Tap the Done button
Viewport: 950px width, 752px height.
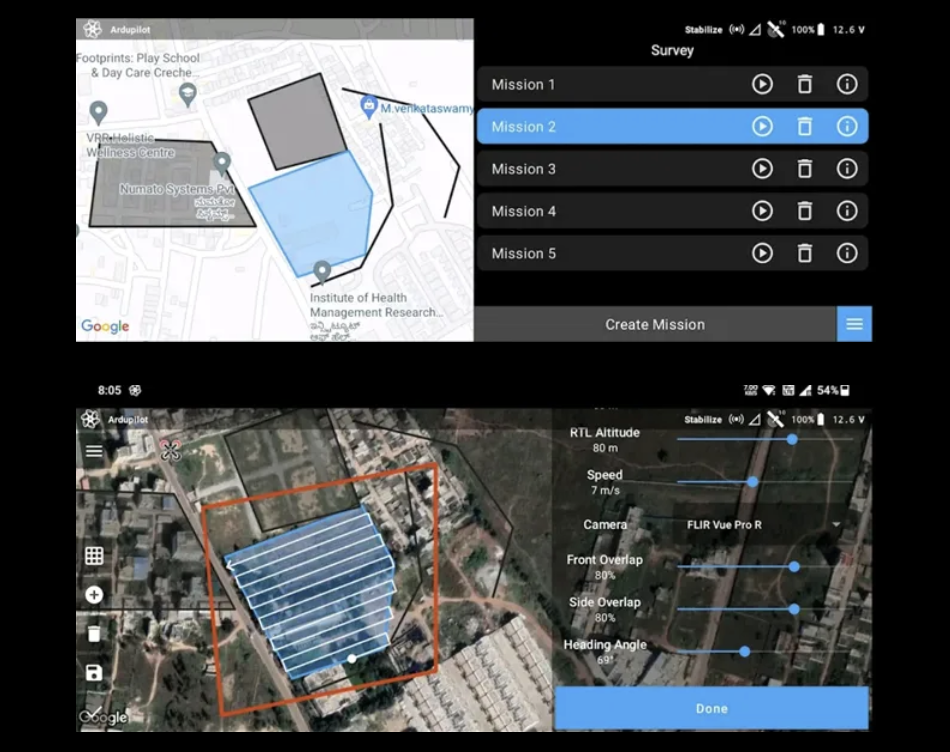(711, 708)
